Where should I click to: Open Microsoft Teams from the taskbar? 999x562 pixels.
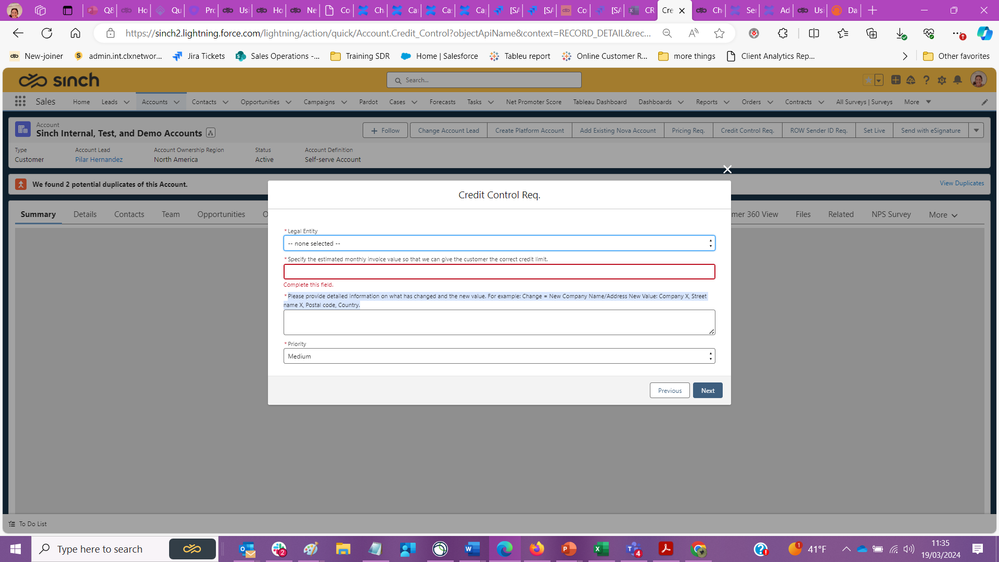(633, 549)
